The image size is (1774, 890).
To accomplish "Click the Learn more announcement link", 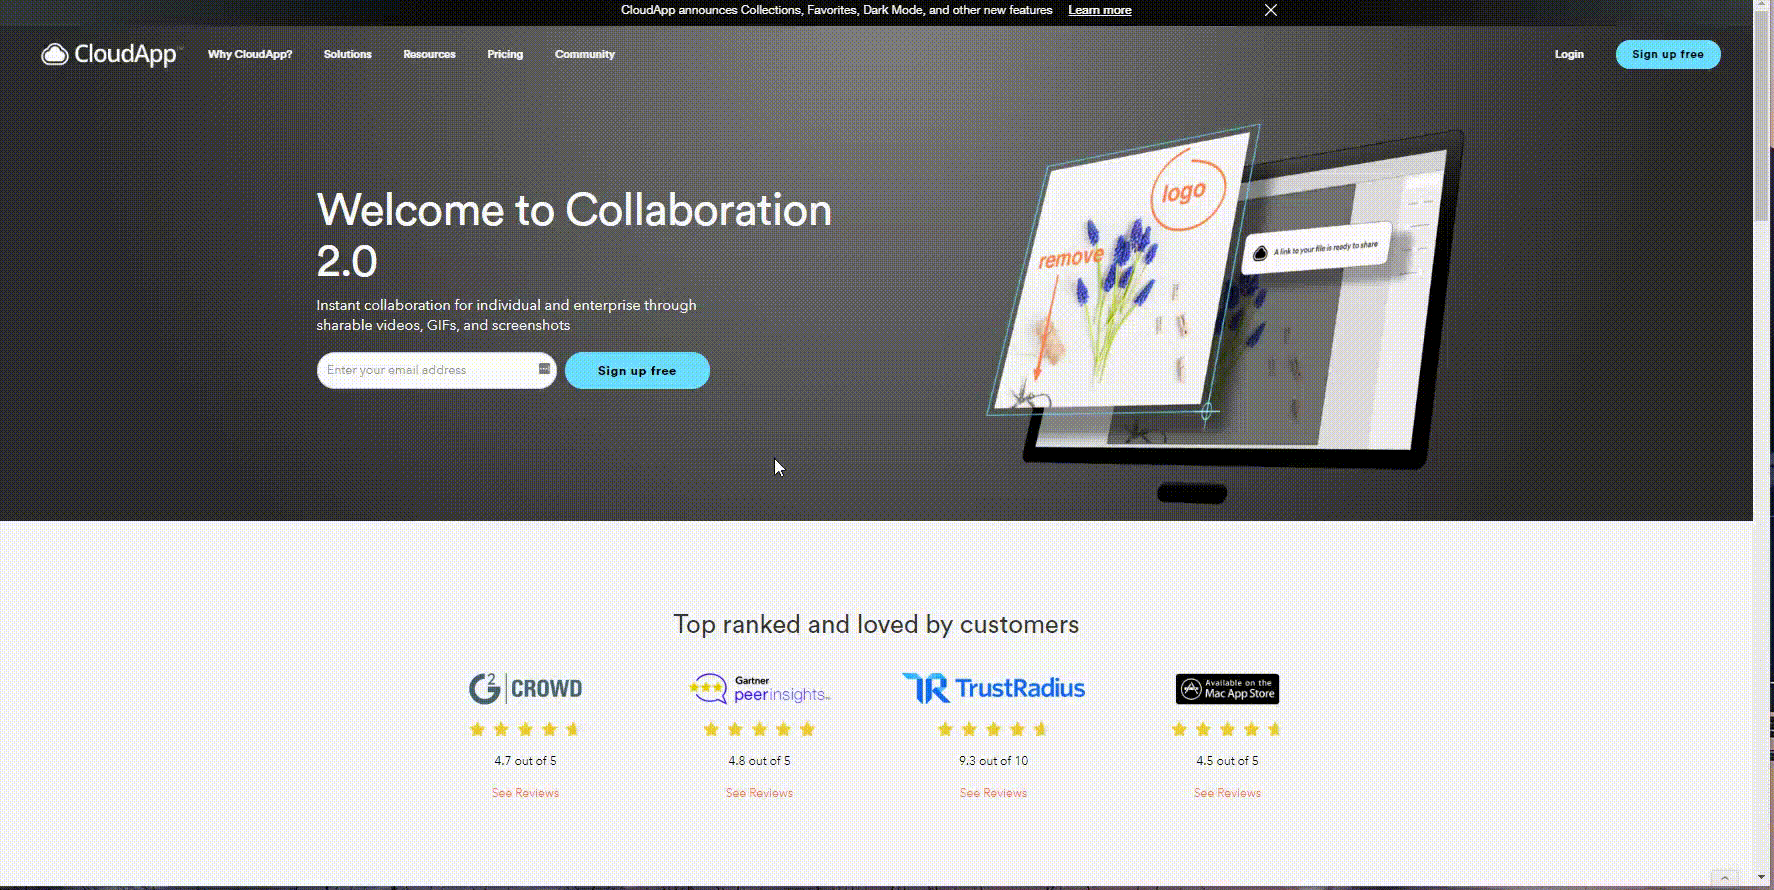I will (1100, 10).
